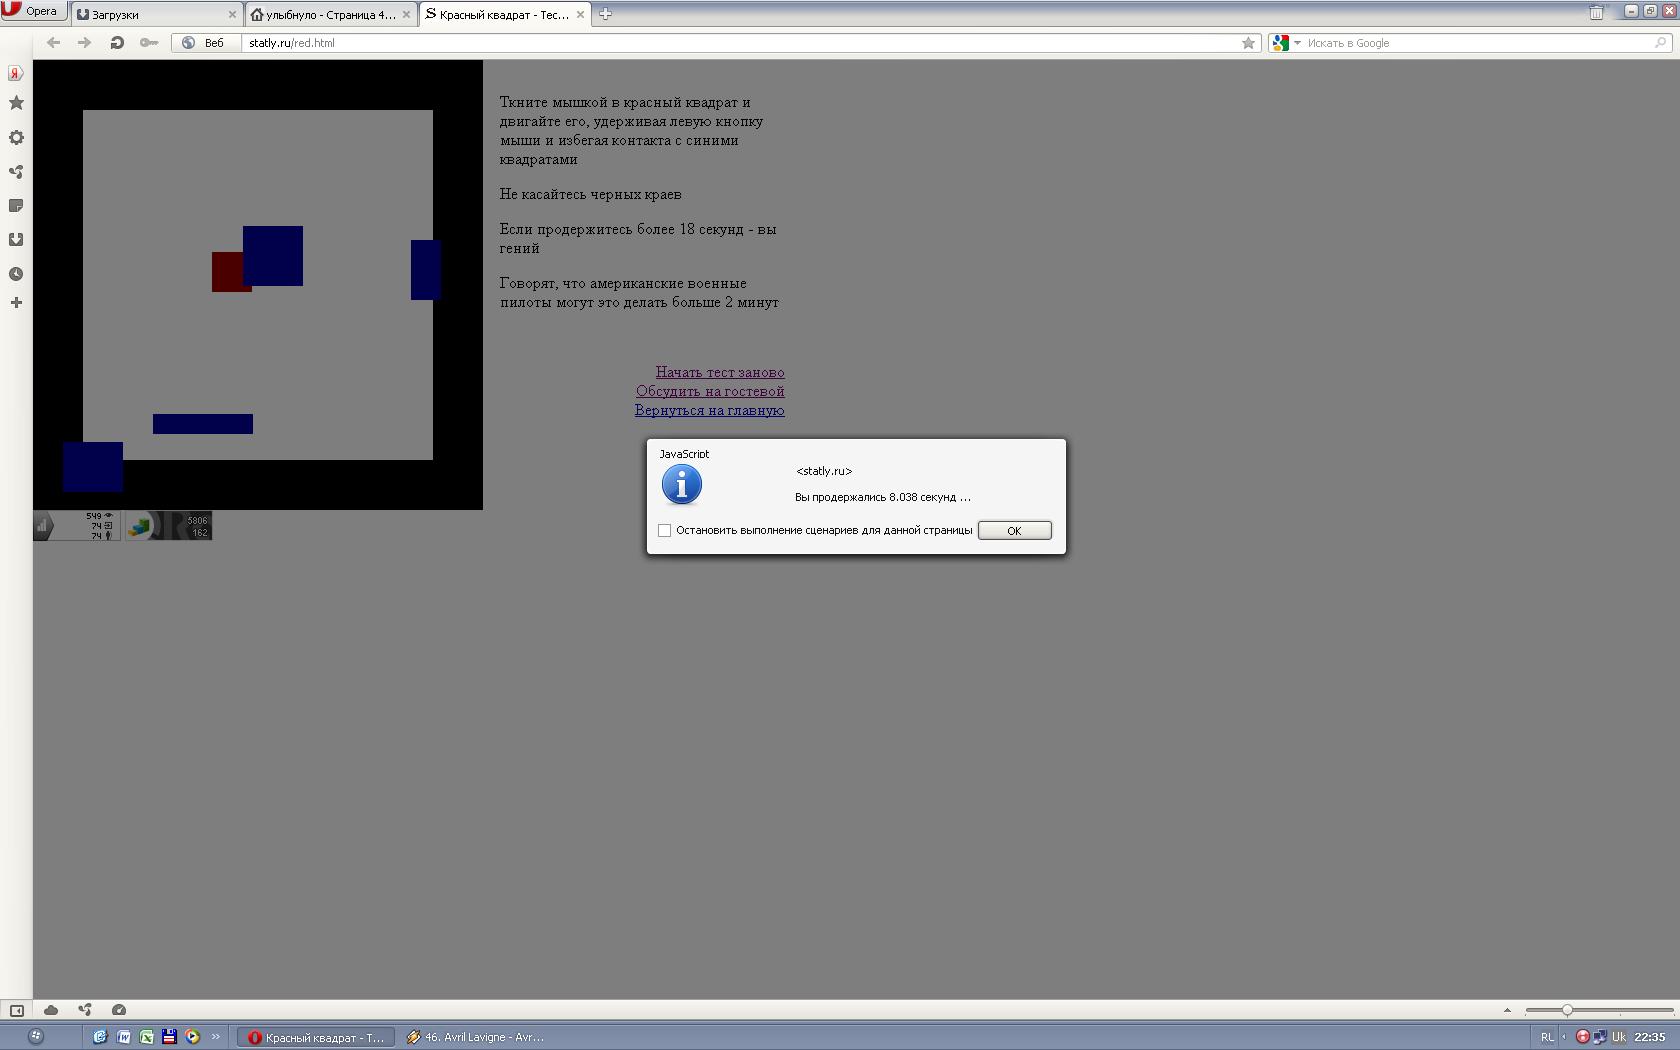Switch to the улыбнуло - Страница 4 tab
This screenshot has height=1050, width=1680.
(331, 14)
